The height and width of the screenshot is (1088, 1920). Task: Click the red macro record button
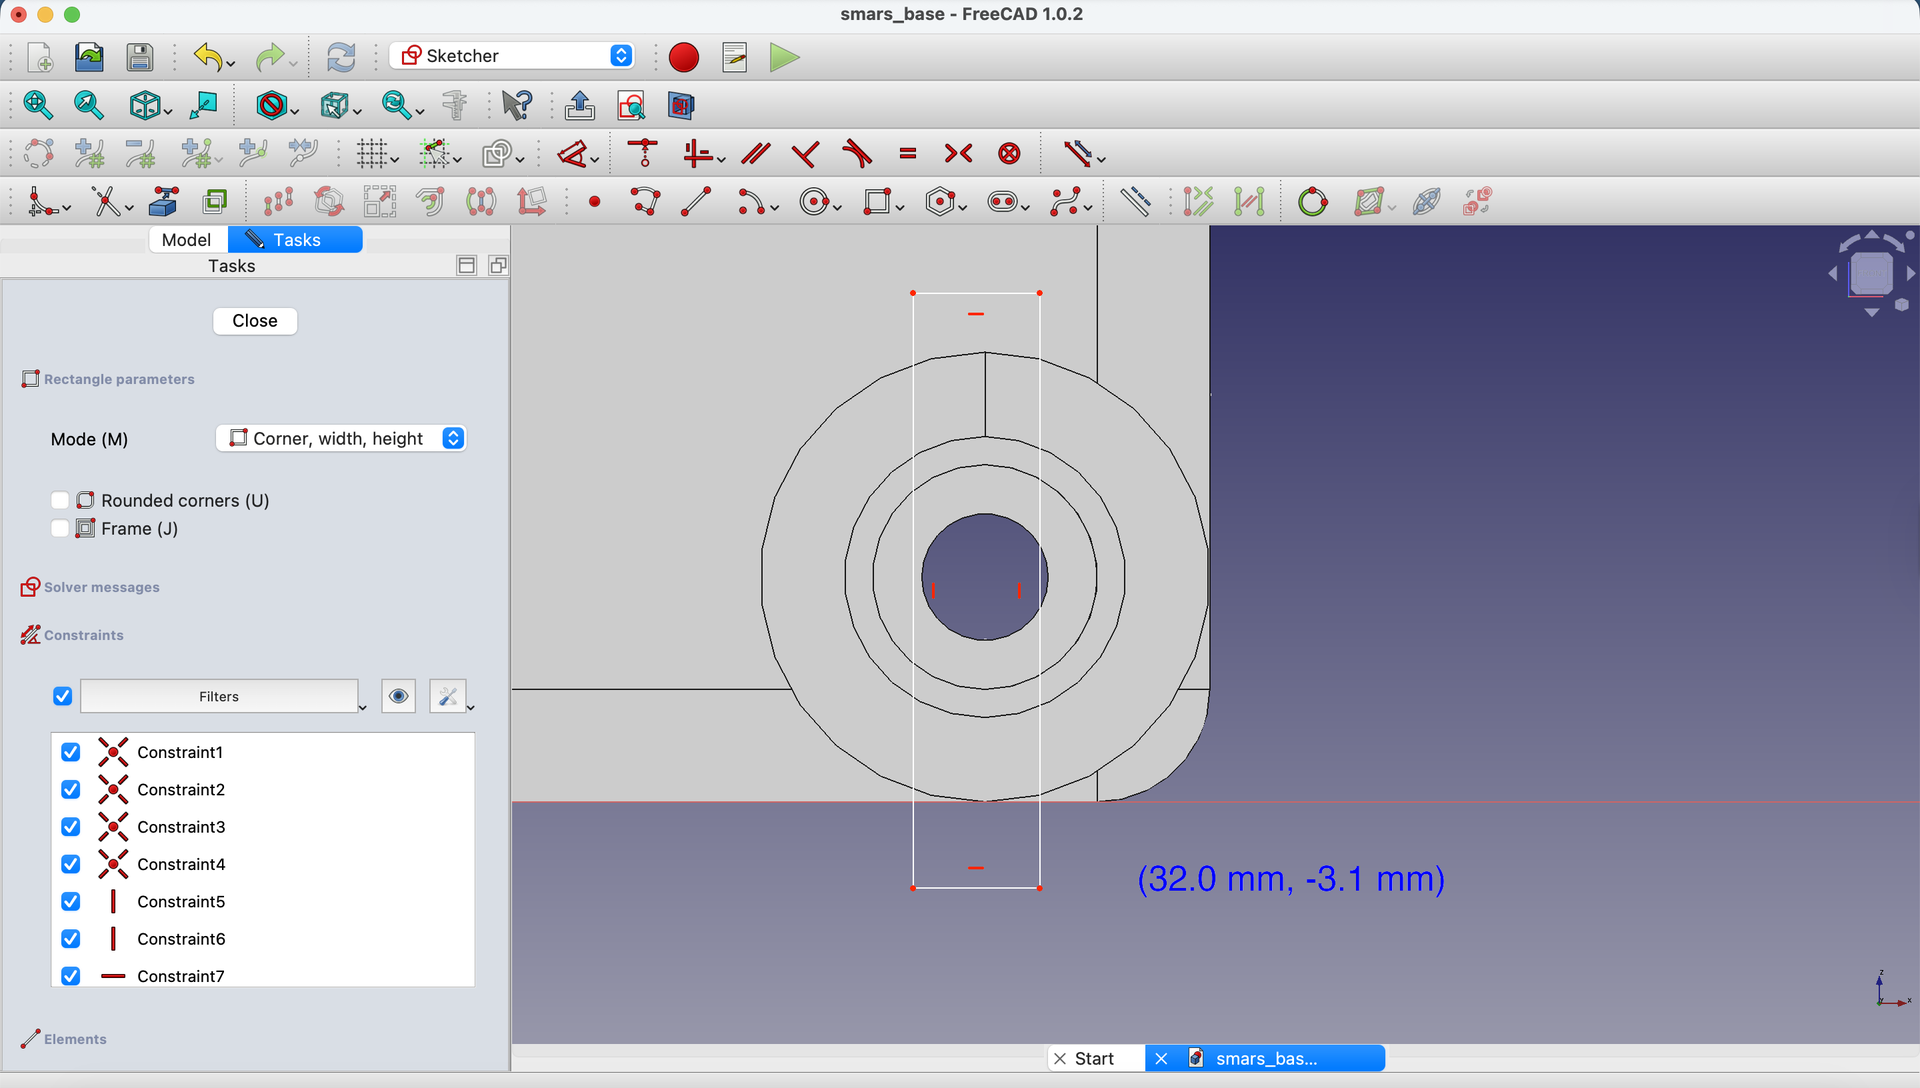pyautogui.click(x=684, y=57)
